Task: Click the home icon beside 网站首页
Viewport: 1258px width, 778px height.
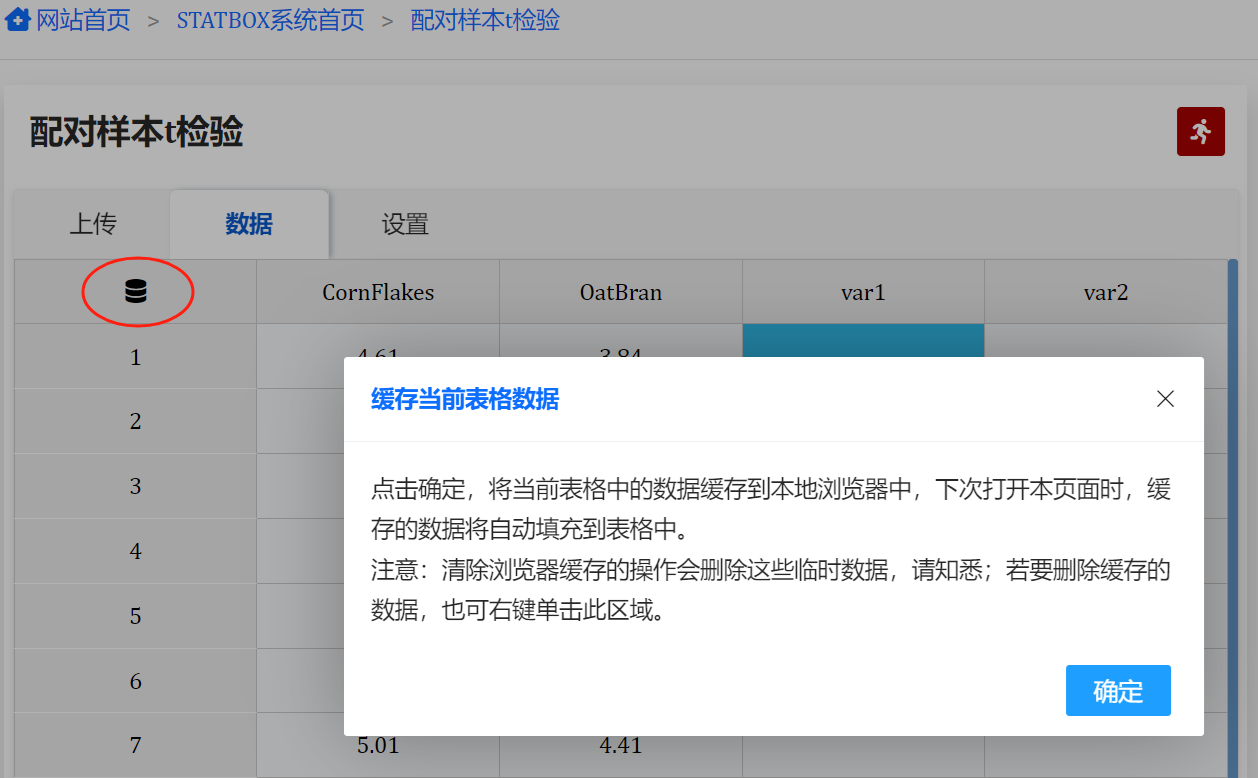Action: (18, 20)
